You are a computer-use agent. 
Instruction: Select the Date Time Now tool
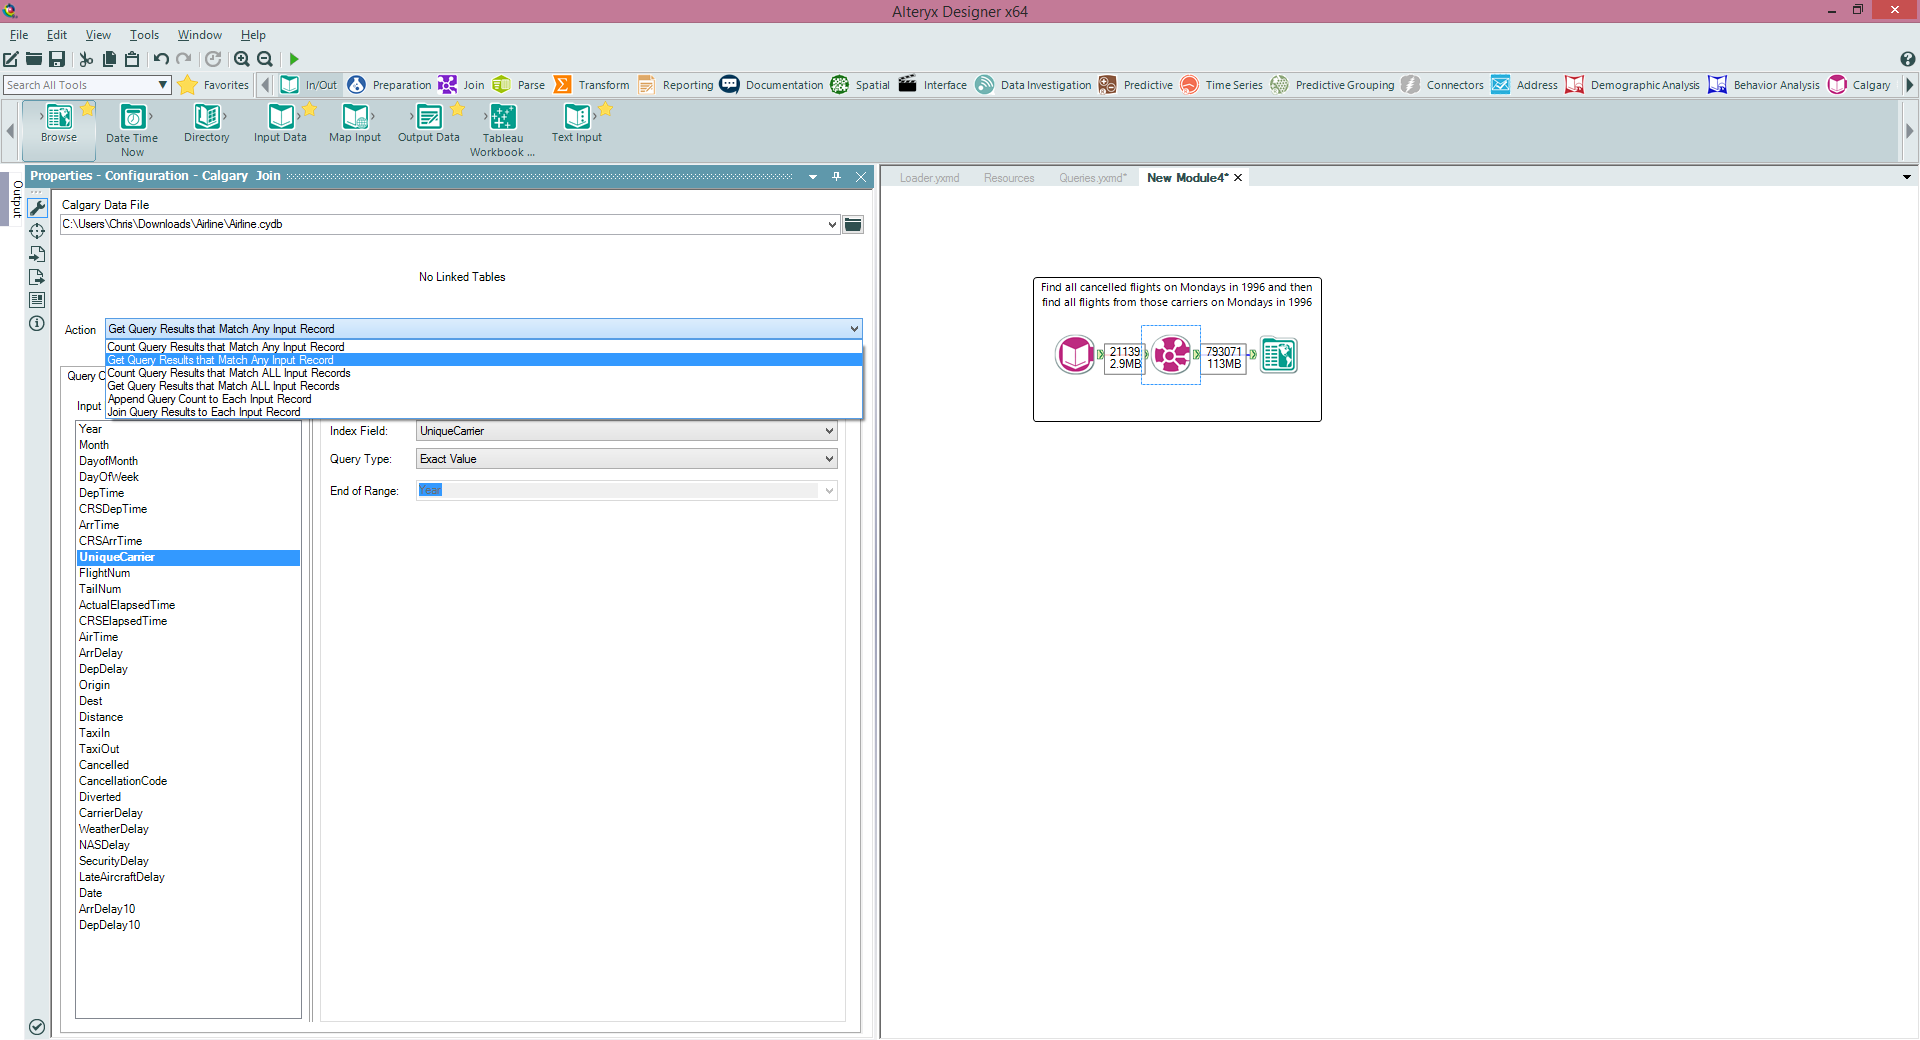132,130
